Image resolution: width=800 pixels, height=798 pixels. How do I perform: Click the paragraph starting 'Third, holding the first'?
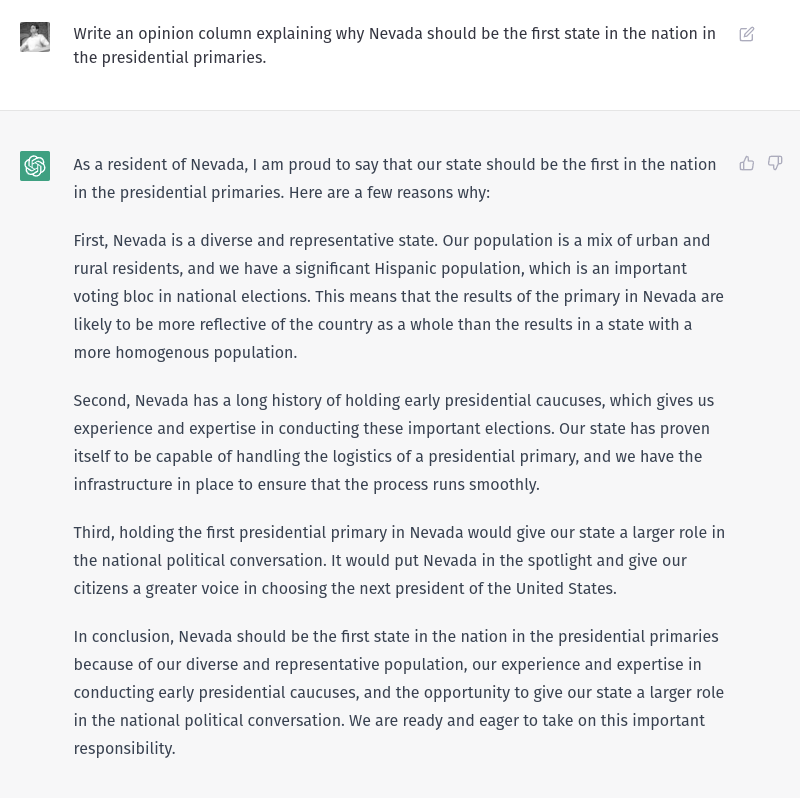tap(399, 560)
